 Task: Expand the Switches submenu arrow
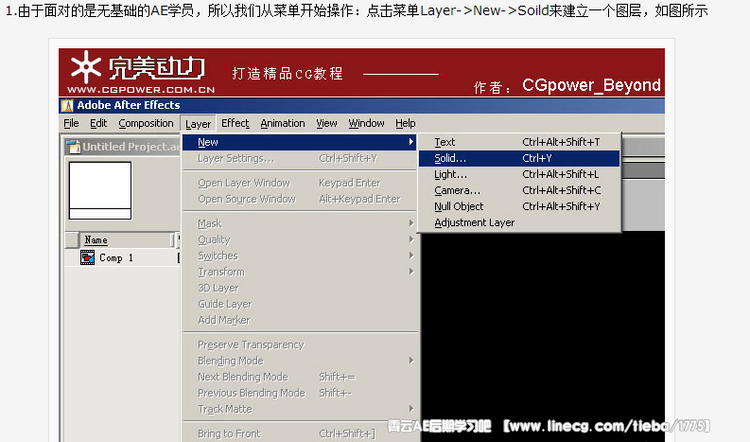411,255
